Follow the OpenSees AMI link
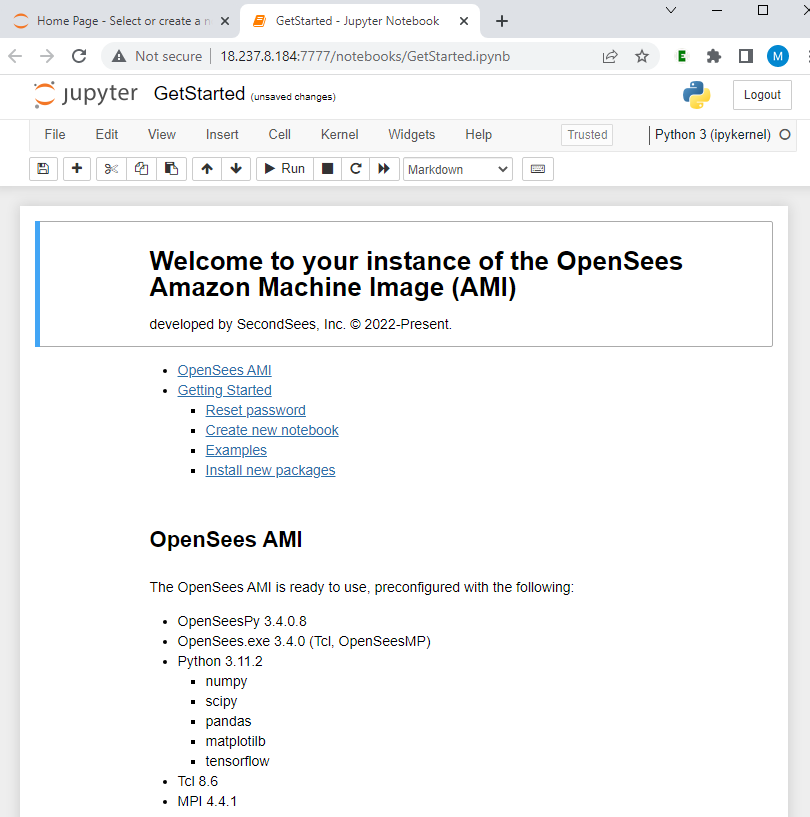The image size is (810, 817). (x=224, y=370)
